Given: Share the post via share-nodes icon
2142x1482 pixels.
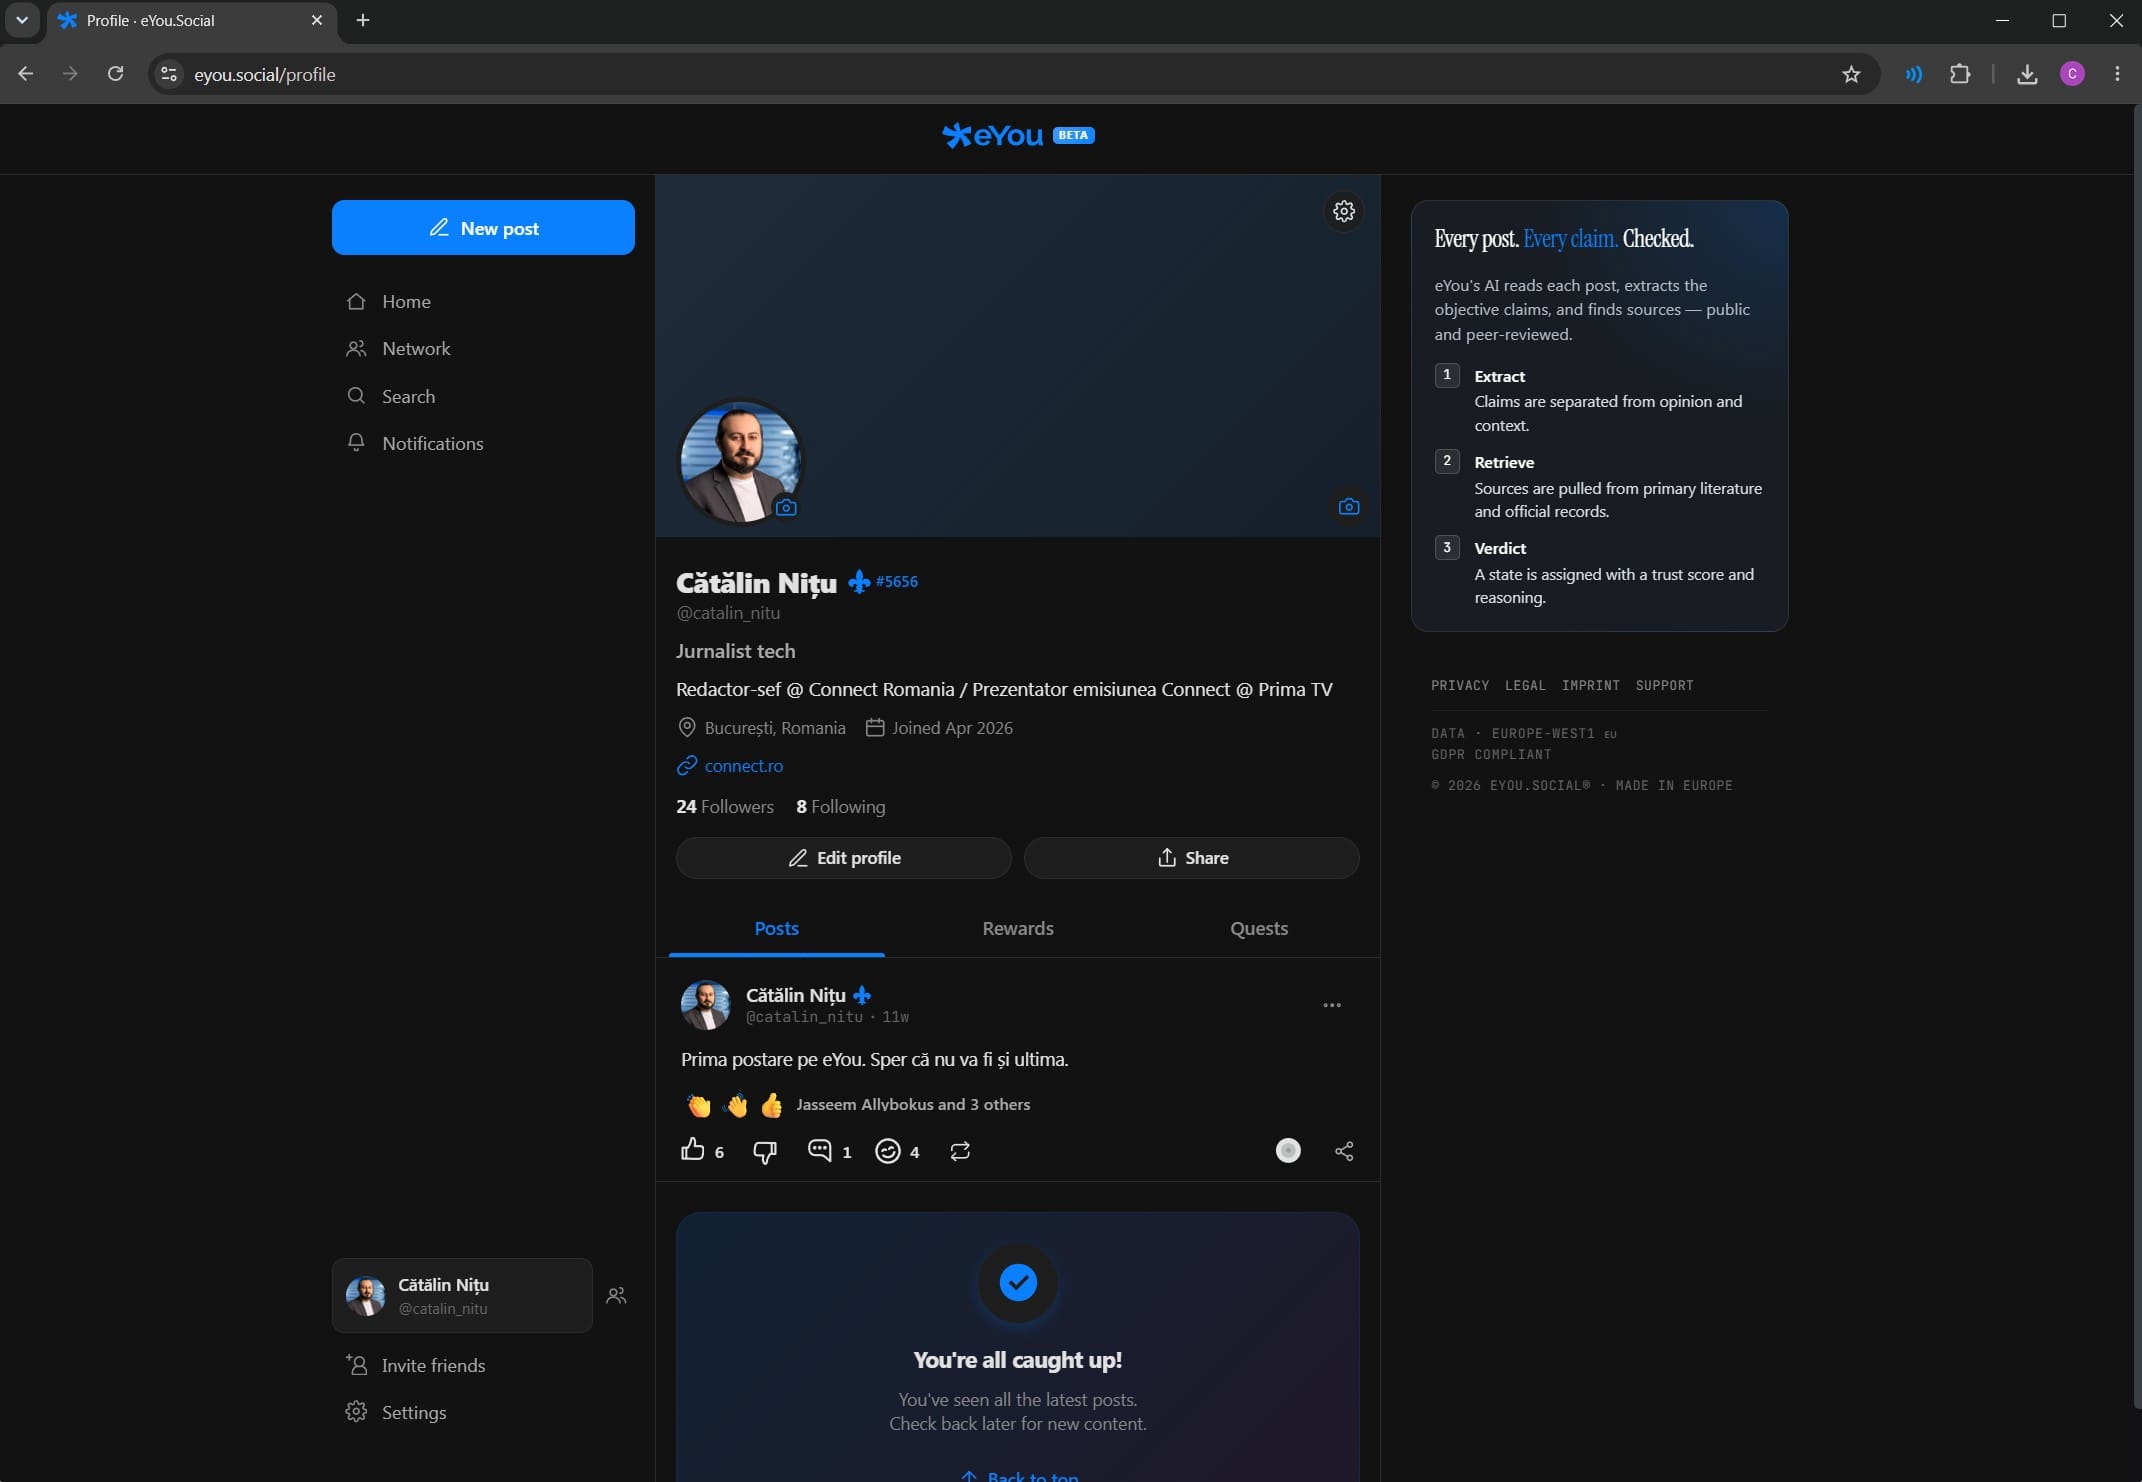Looking at the screenshot, I should [x=1344, y=1151].
